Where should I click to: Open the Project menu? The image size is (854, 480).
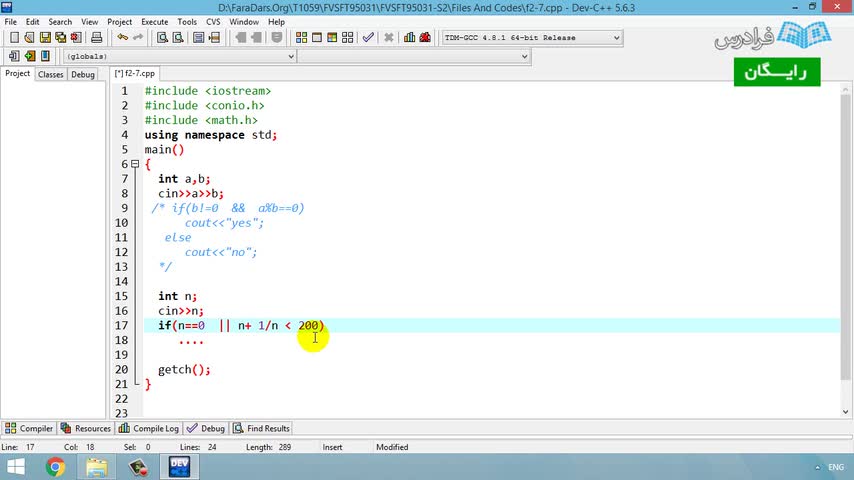pos(119,22)
